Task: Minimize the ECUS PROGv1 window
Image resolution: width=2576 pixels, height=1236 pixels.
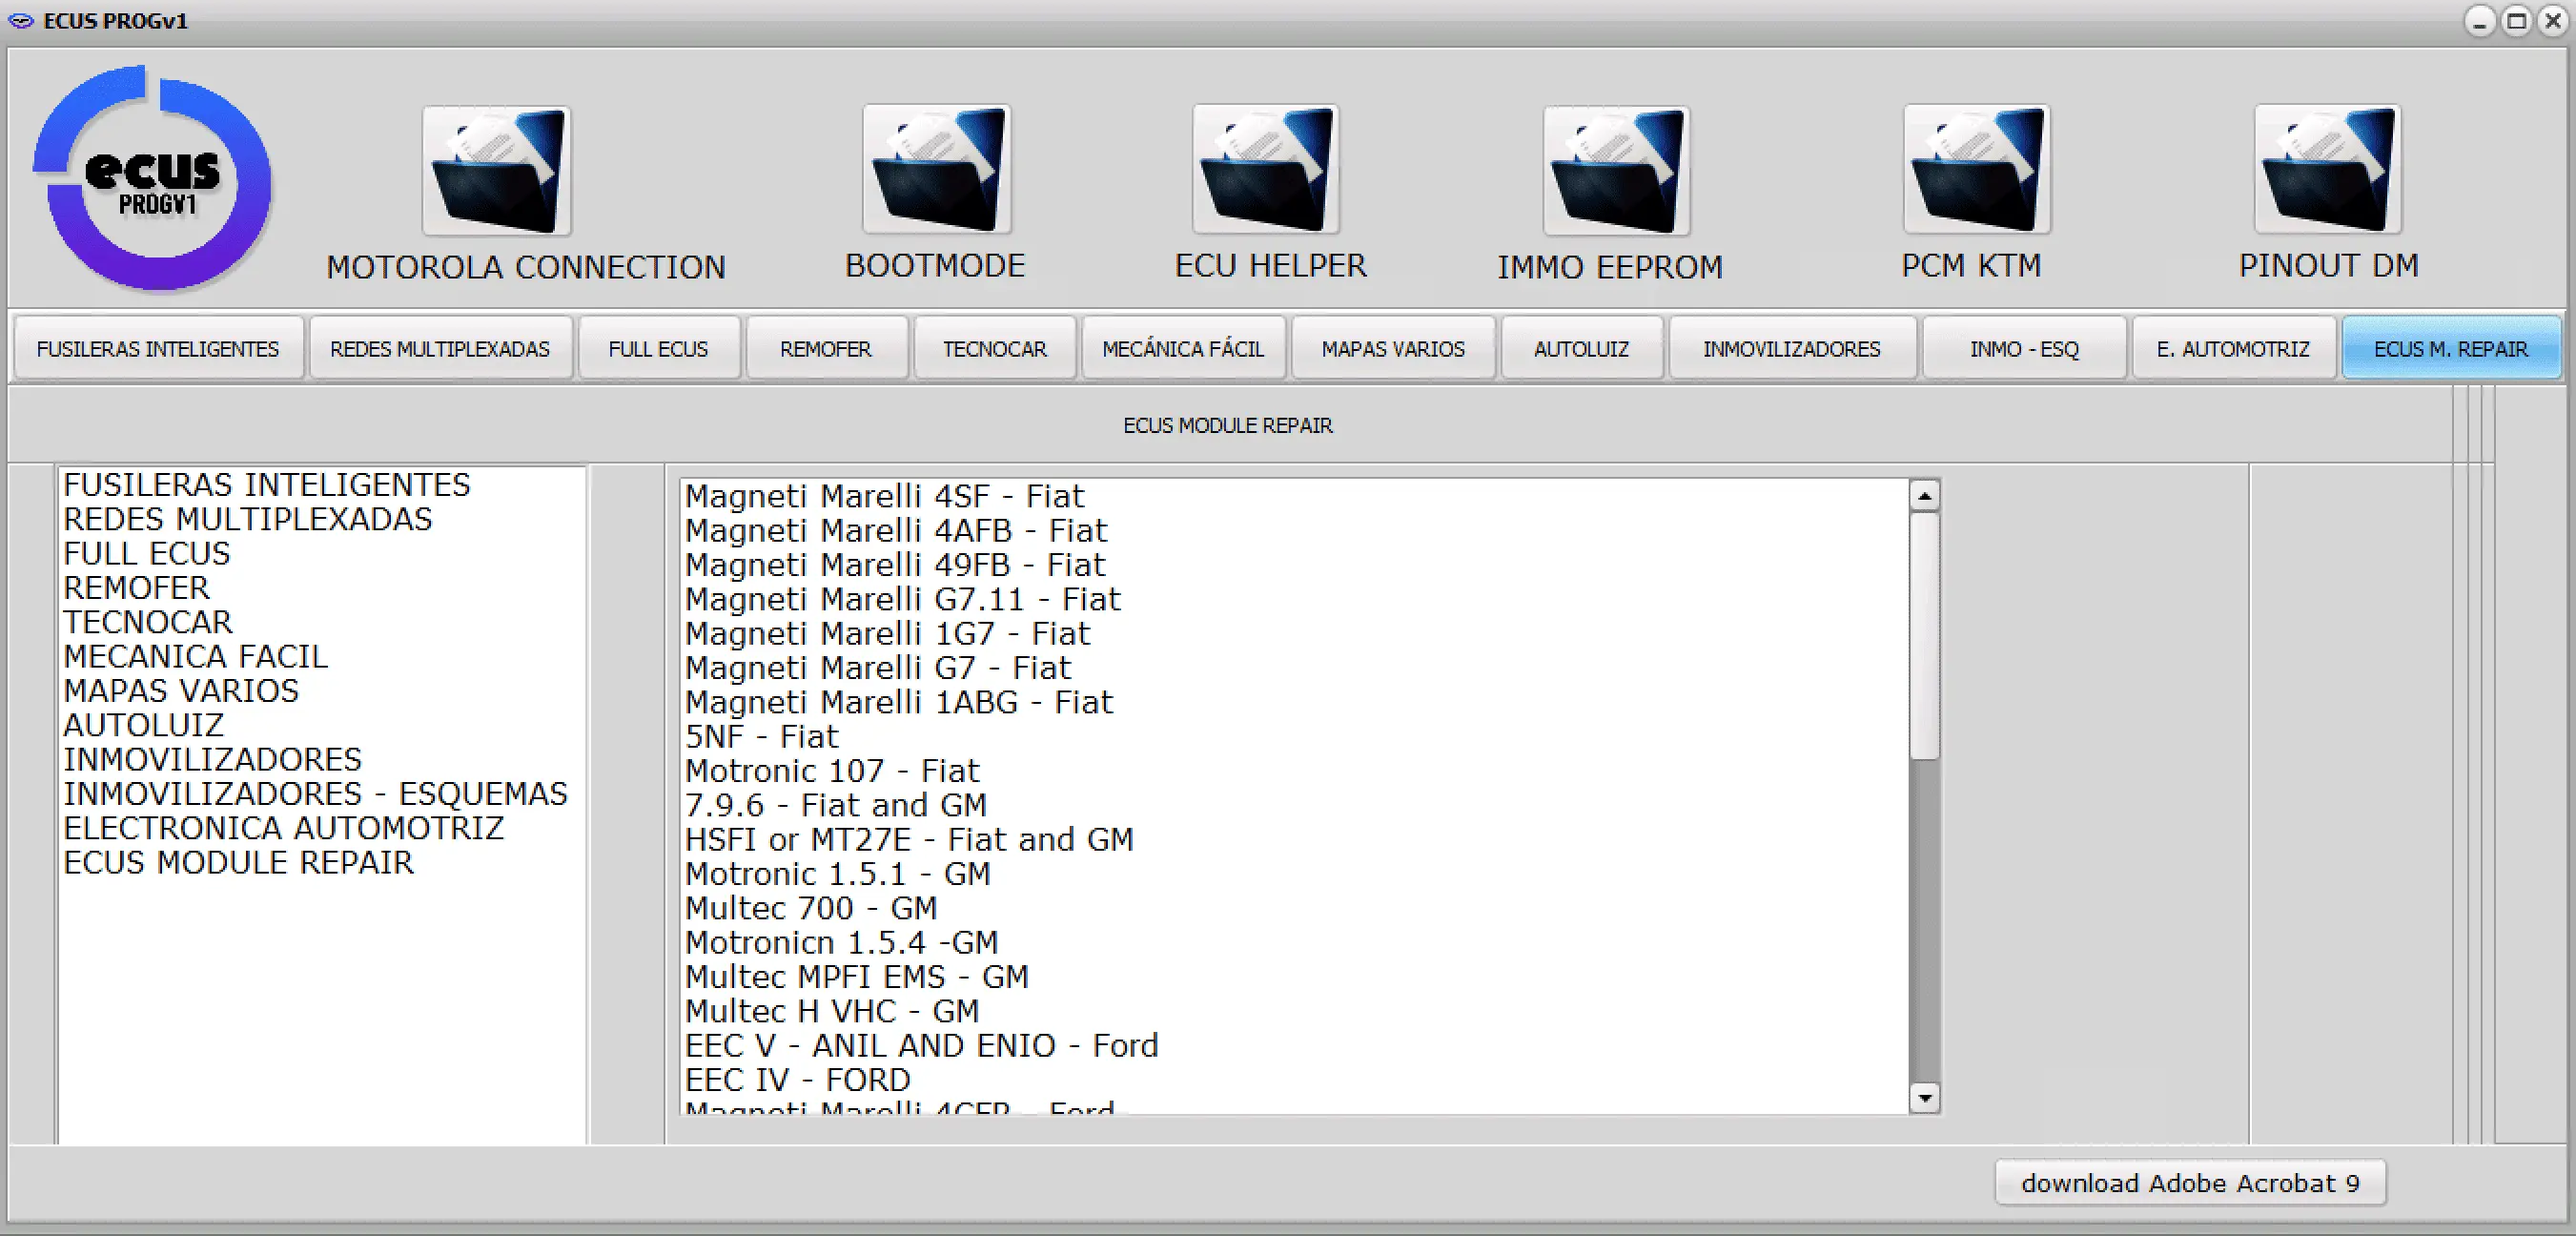Action: (x=2480, y=21)
